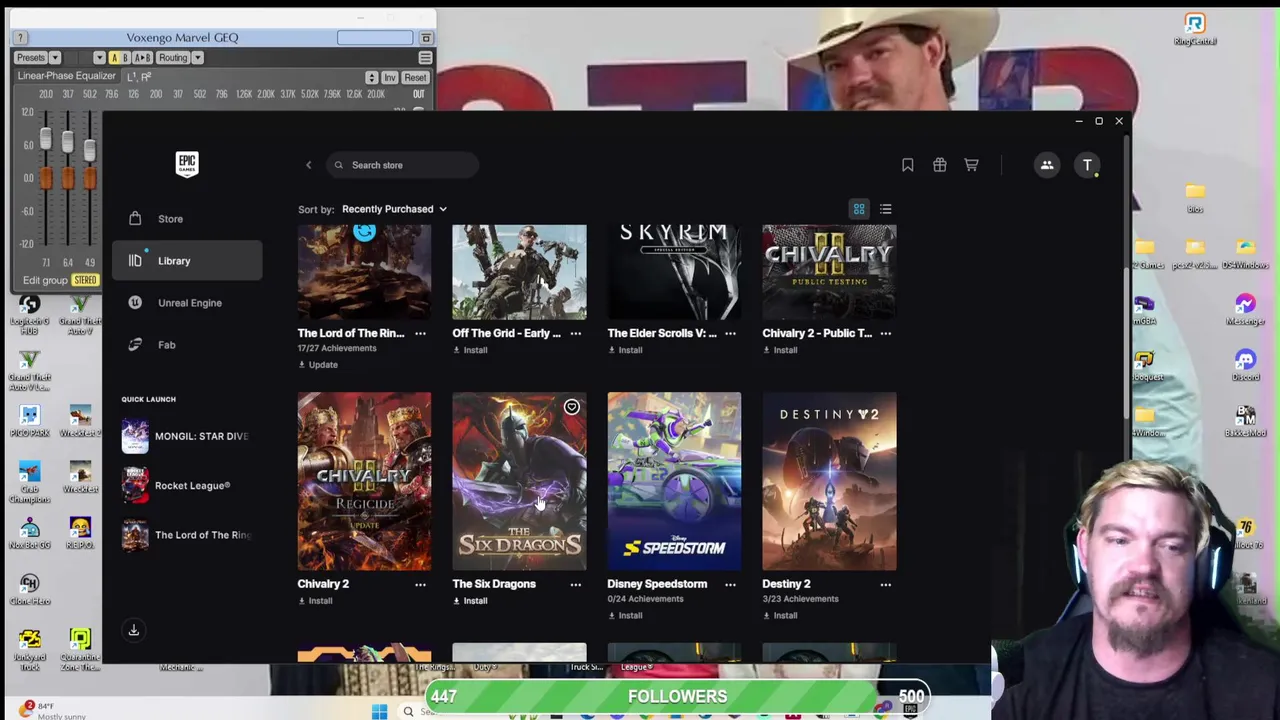Click Update under Lord of the Rings

tap(318, 365)
